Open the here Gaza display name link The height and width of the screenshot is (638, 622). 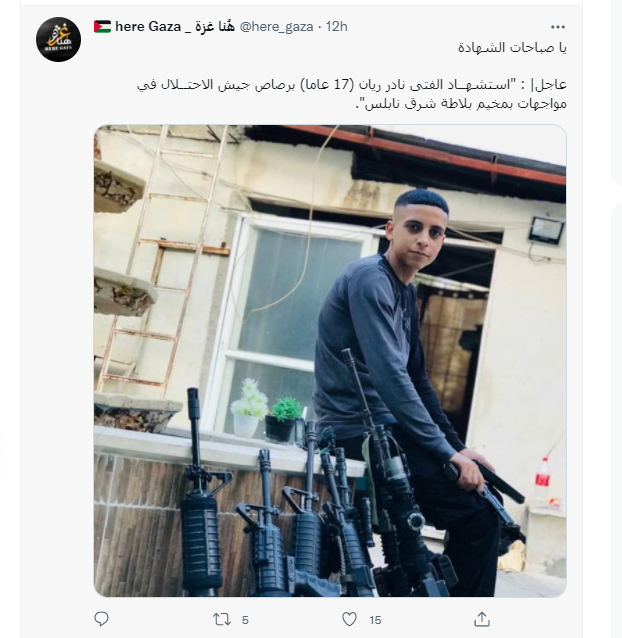175,26
